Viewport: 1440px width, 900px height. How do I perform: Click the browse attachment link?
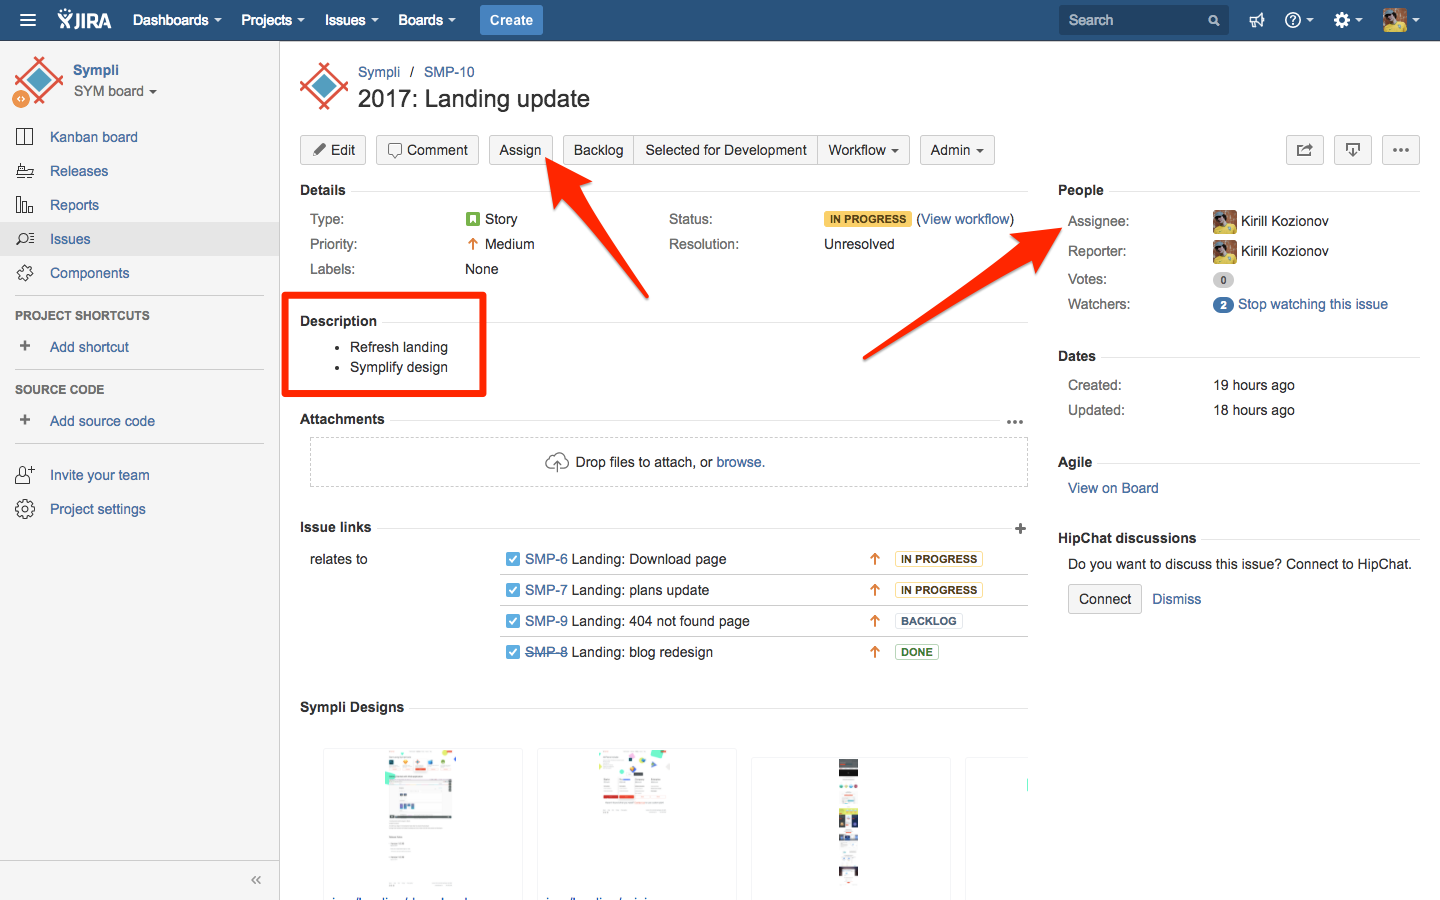coord(740,462)
